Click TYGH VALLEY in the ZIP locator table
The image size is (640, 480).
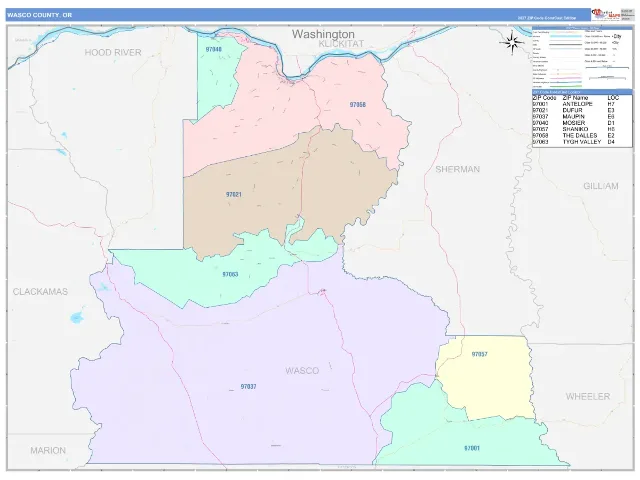582,142
